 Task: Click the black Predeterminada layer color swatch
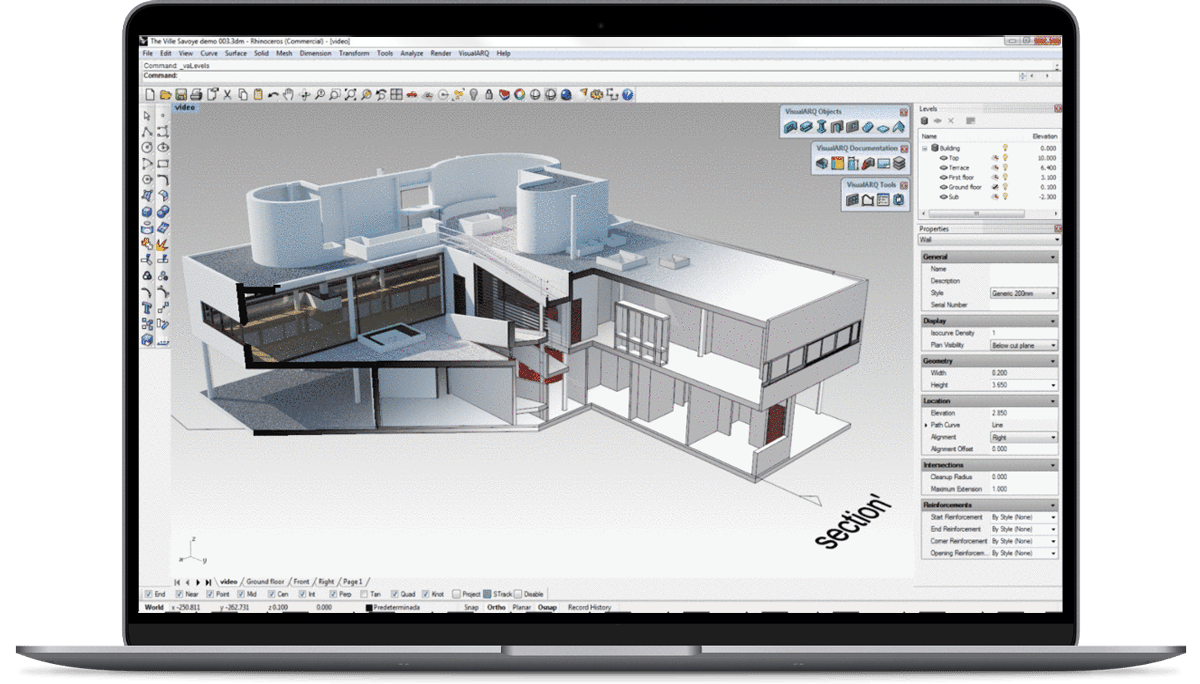[x=369, y=607]
